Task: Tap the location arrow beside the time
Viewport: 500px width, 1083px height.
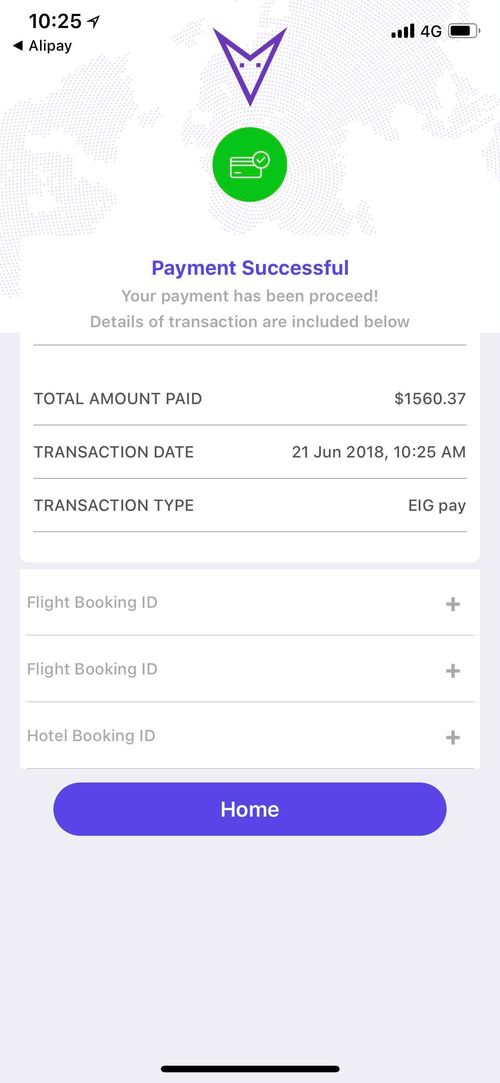Action: coord(93,21)
